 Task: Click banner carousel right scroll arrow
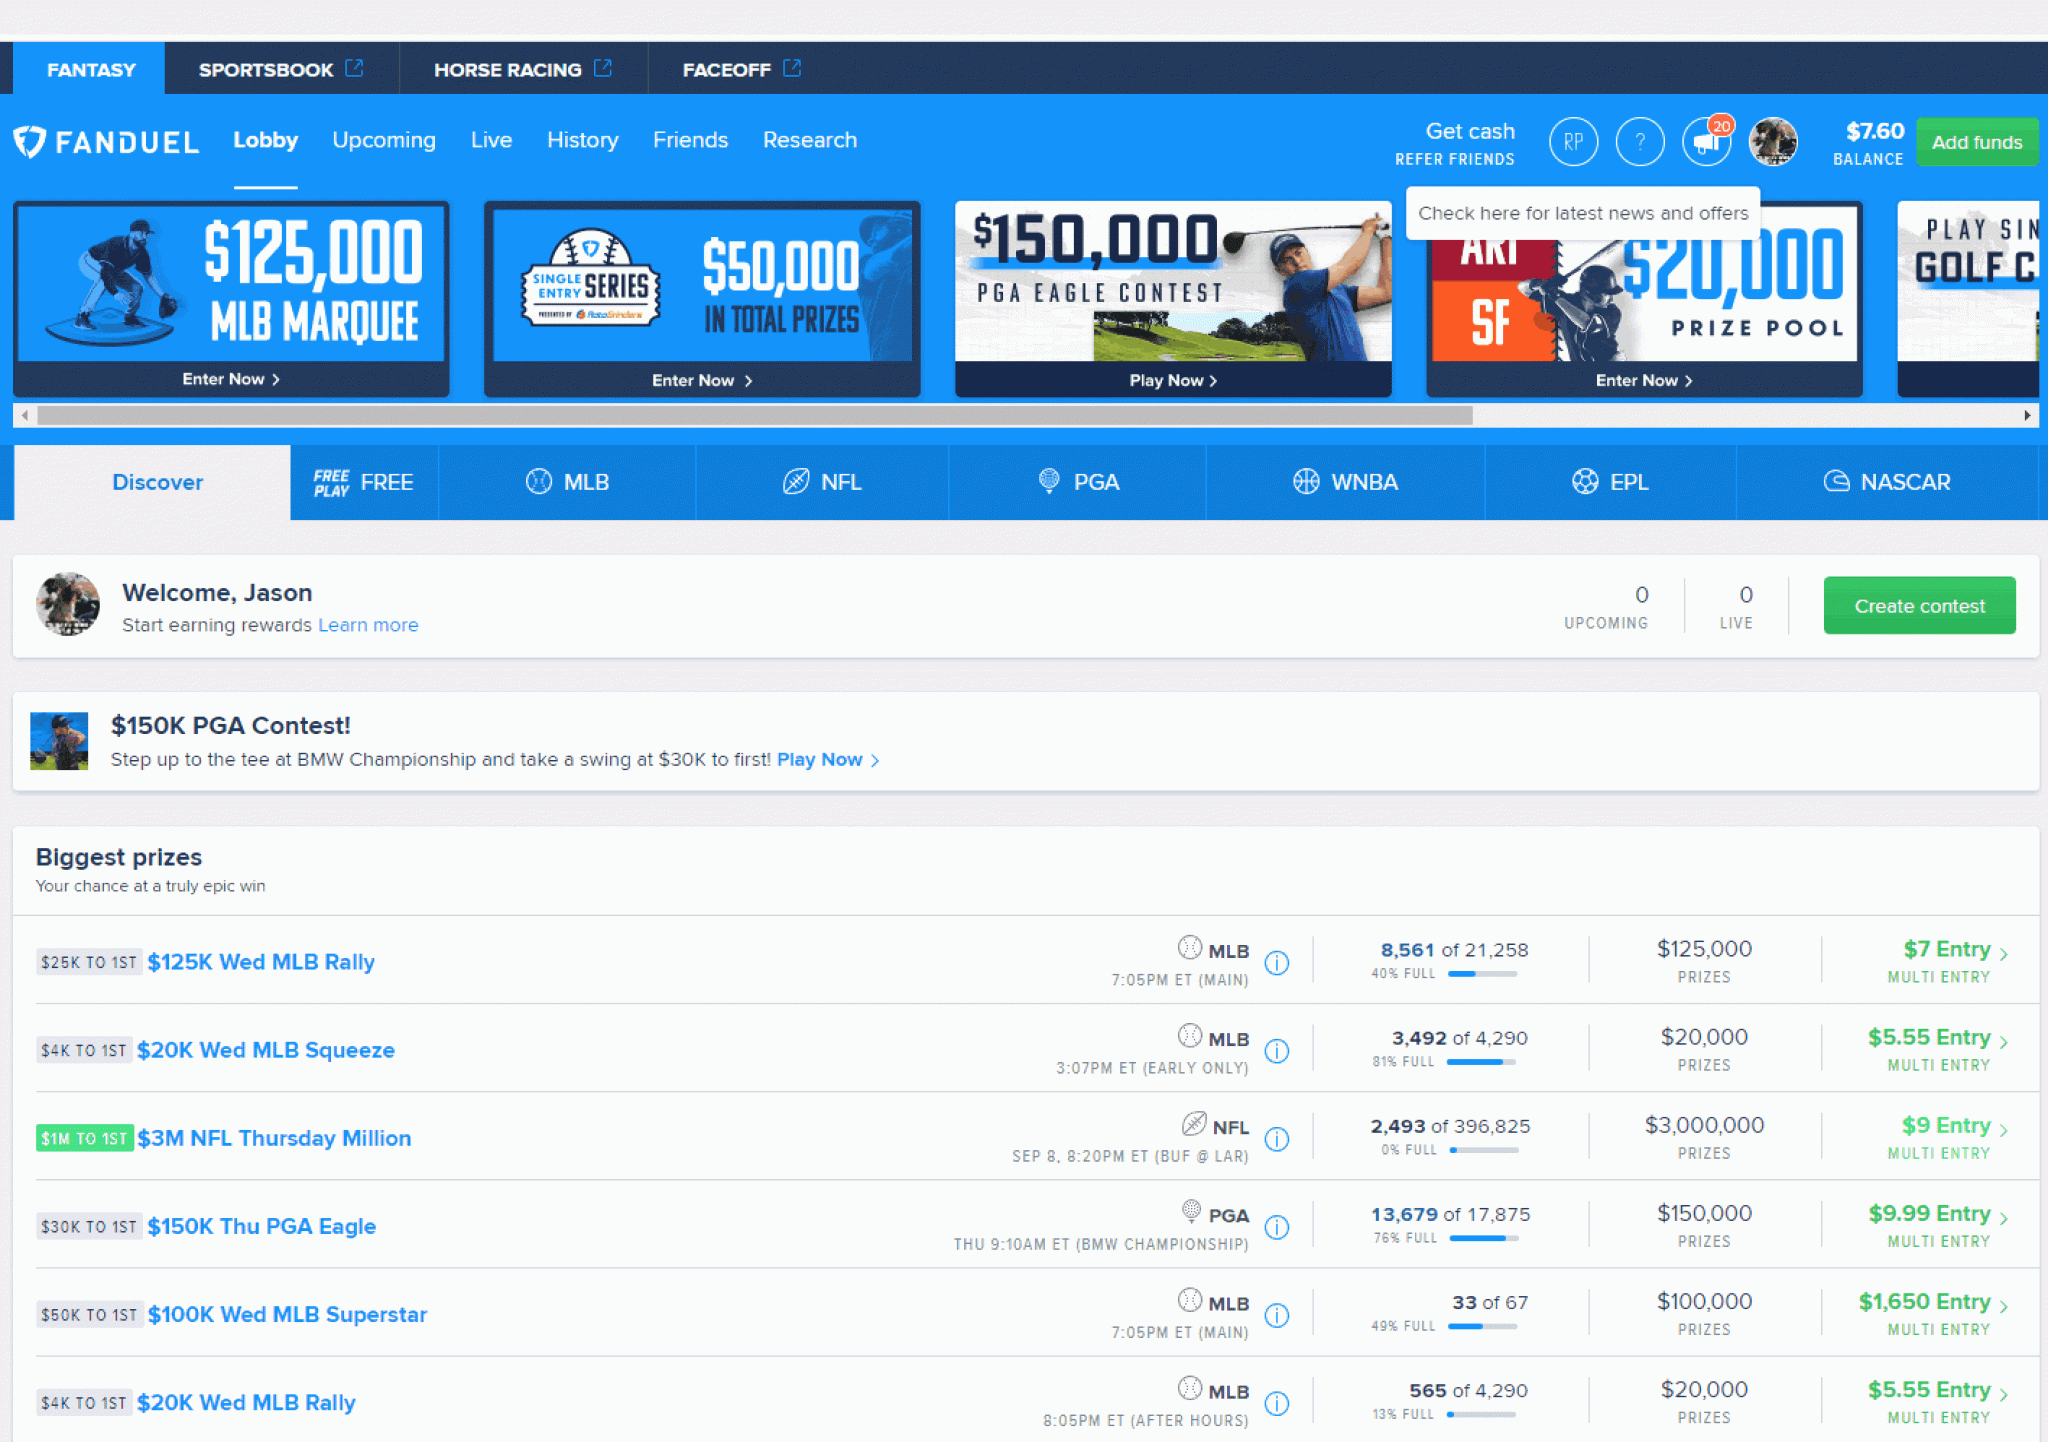pos(2027,415)
